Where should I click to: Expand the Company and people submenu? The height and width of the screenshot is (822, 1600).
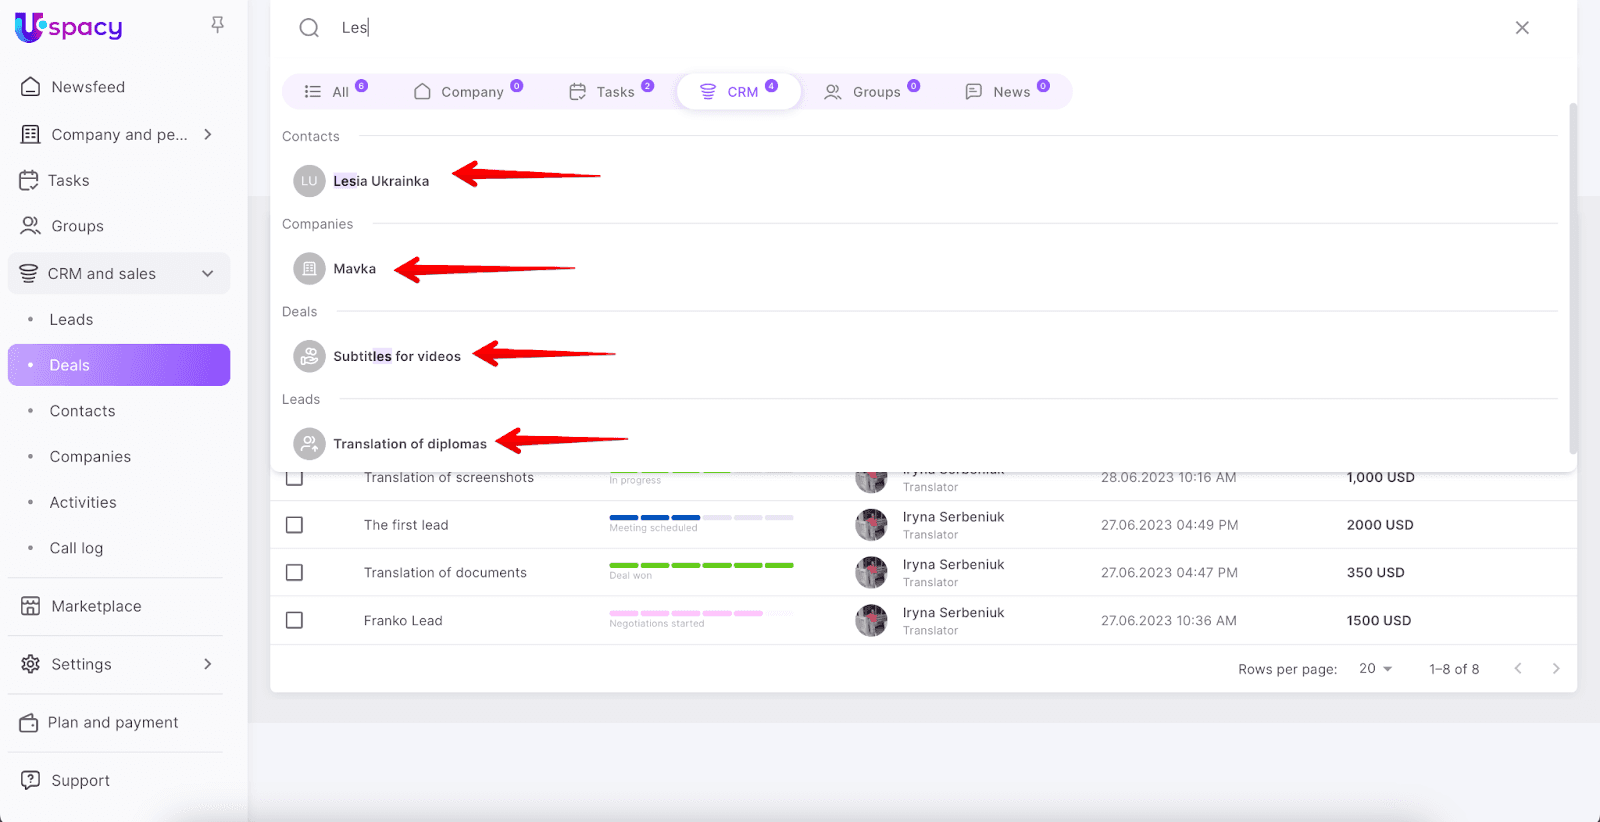(208, 134)
